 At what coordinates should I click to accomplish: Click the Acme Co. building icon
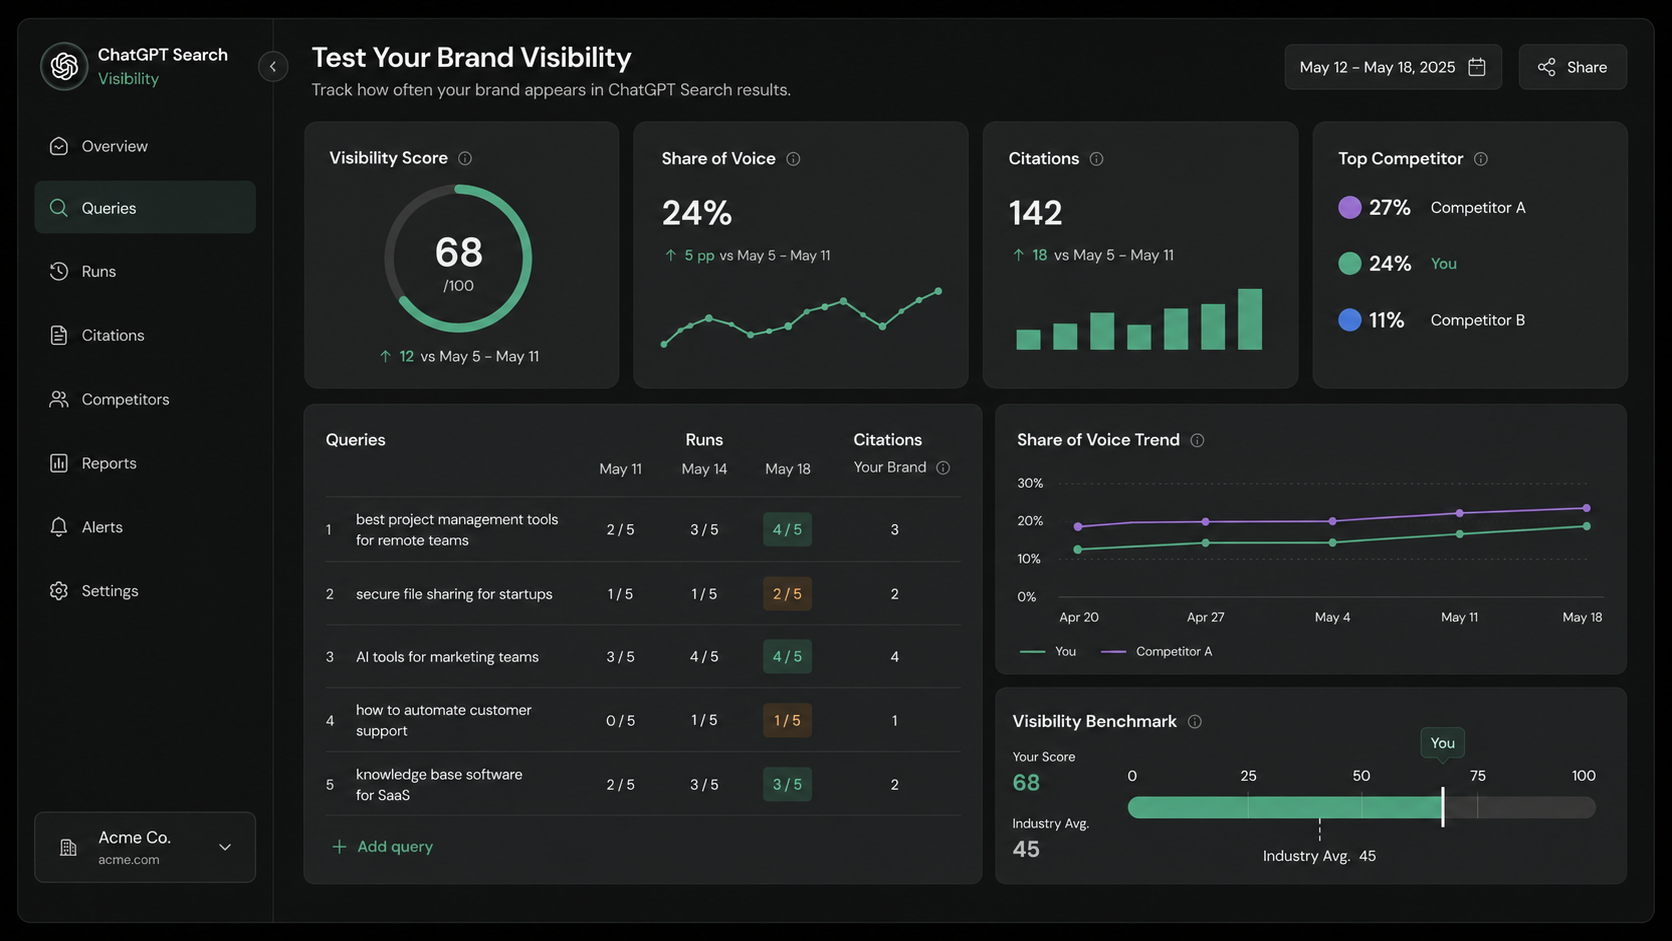point(68,848)
